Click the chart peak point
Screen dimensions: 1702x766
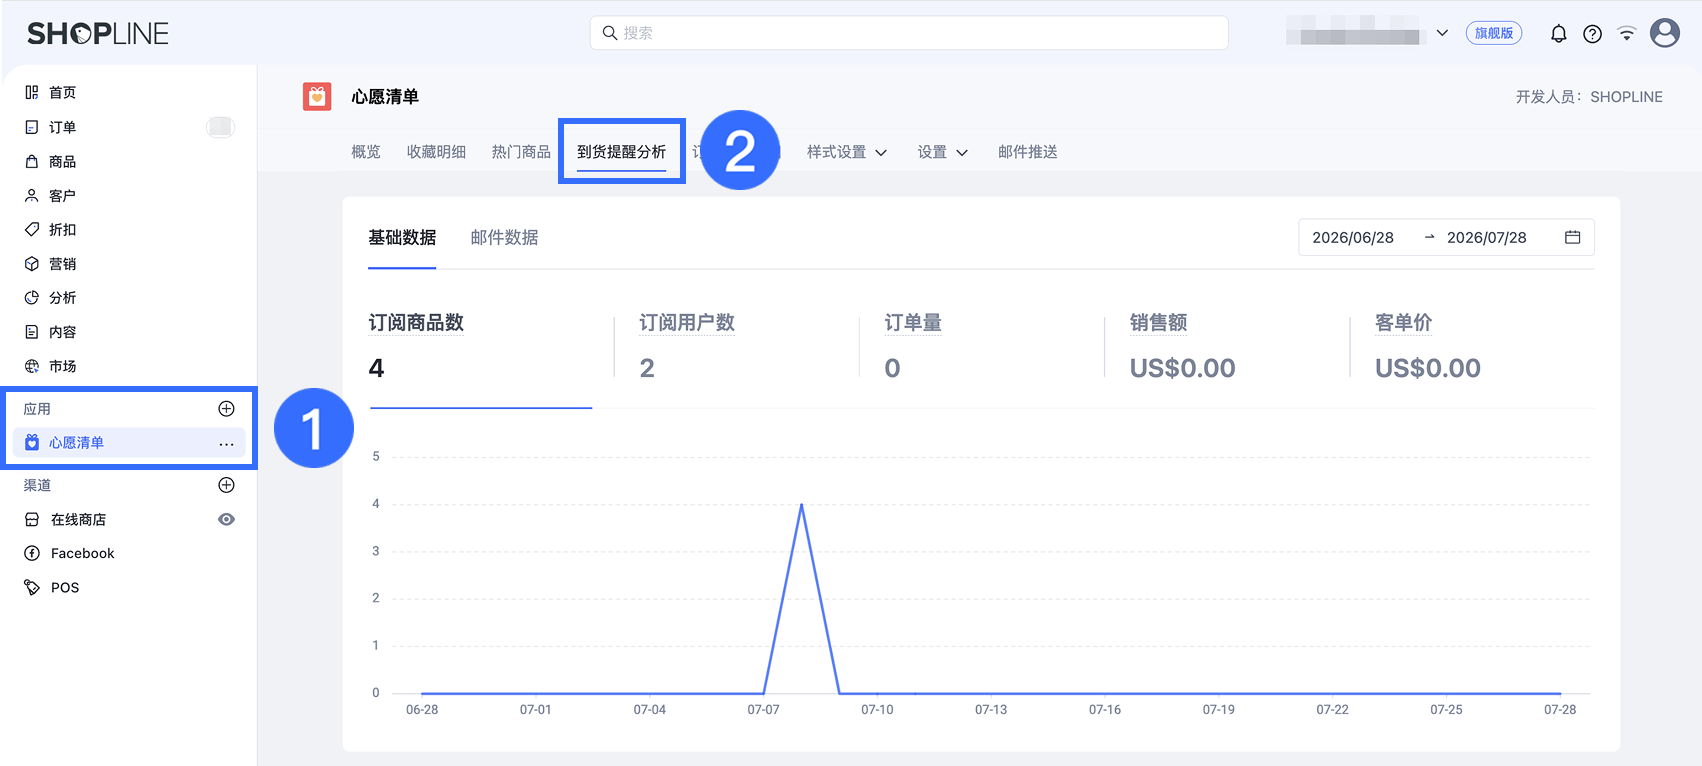click(801, 505)
